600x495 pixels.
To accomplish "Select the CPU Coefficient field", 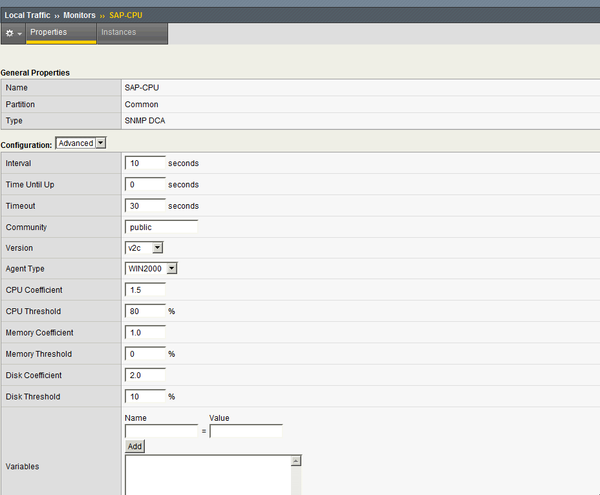I will (x=145, y=290).
